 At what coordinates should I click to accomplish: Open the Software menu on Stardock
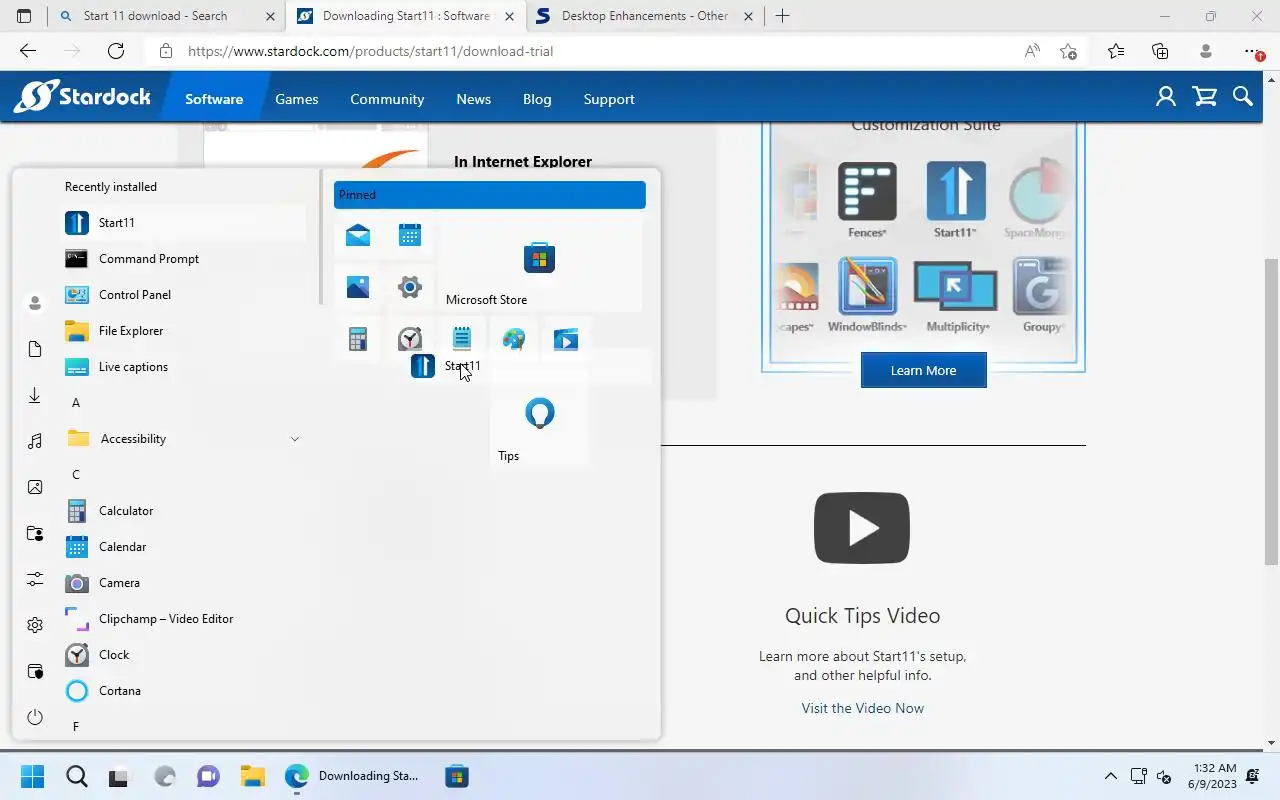click(214, 99)
